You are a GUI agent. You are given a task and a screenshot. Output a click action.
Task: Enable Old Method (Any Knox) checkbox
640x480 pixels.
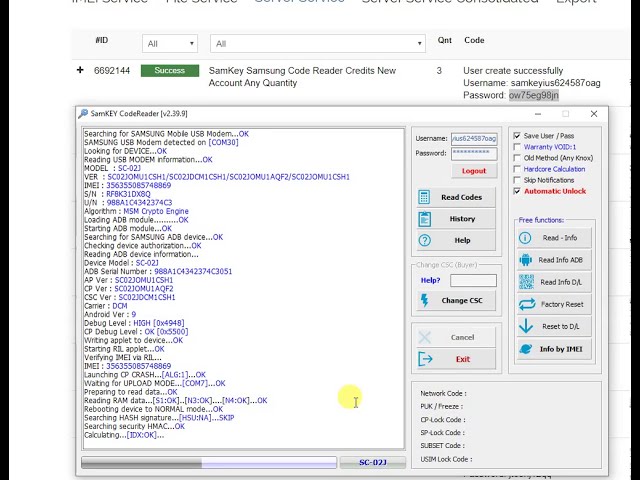(x=517, y=158)
